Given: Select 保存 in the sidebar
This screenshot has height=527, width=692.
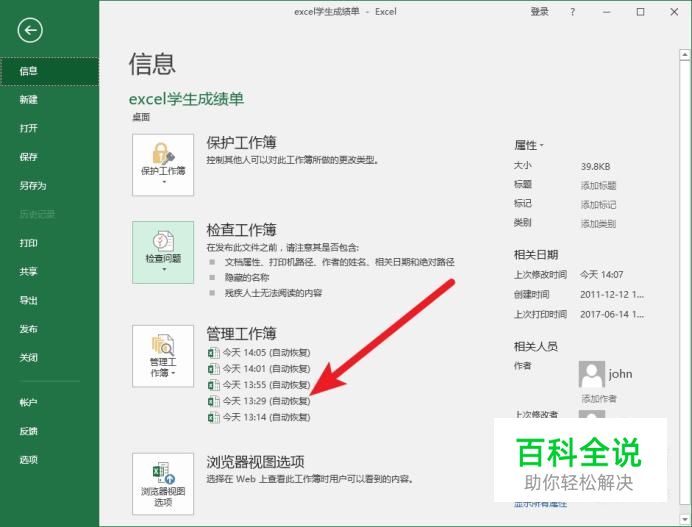Looking at the screenshot, I should 49,157.
